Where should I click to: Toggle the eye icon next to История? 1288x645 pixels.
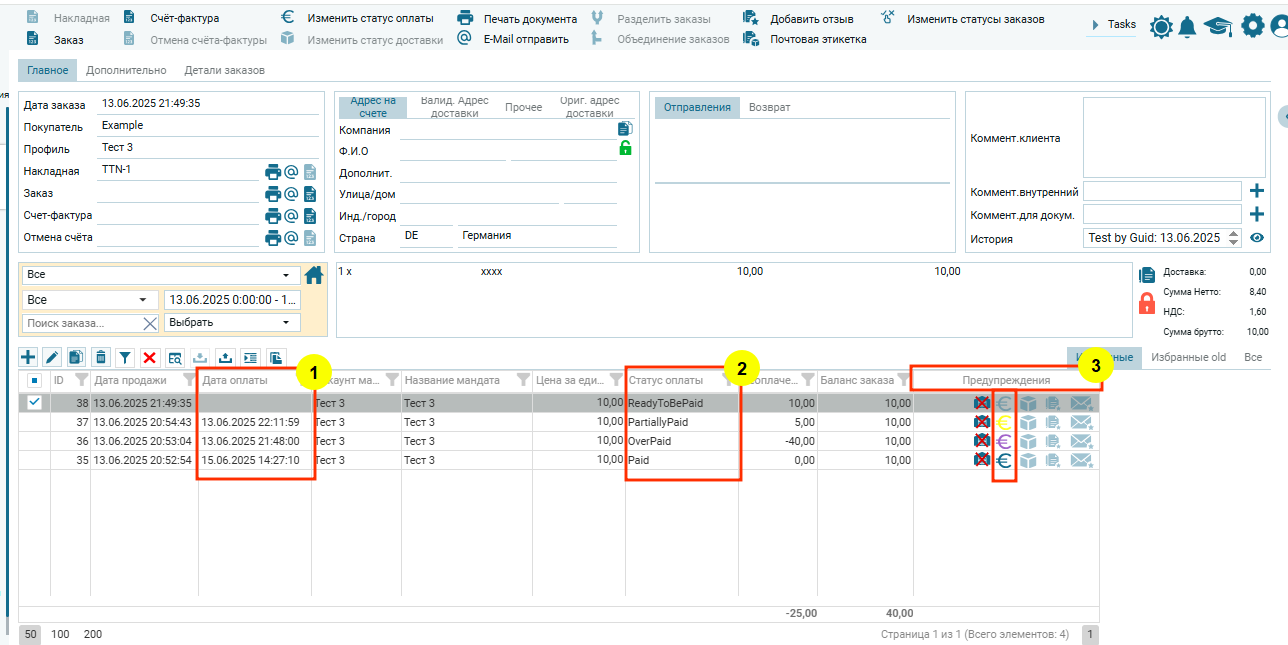tap(1257, 238)
